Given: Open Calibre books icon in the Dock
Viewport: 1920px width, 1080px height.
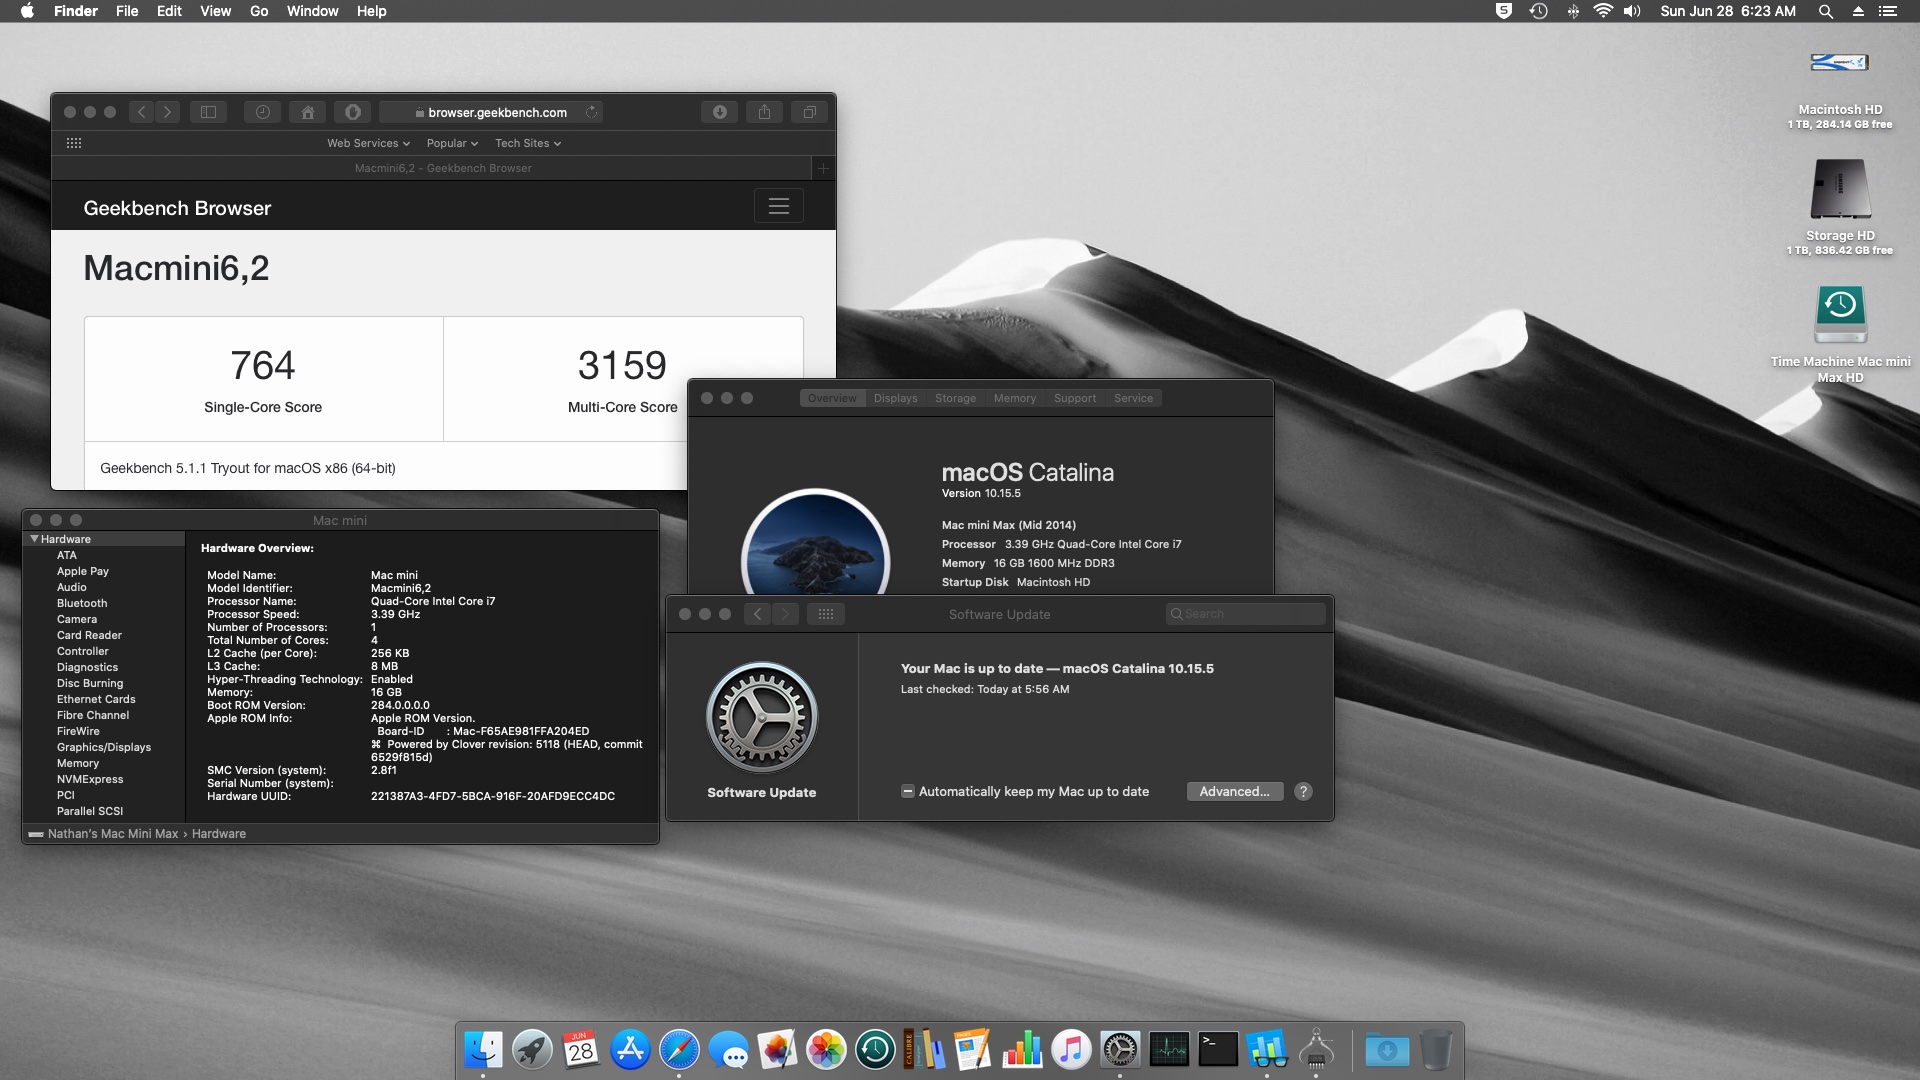Looking at the screenshot, I should click(924, 1050).
